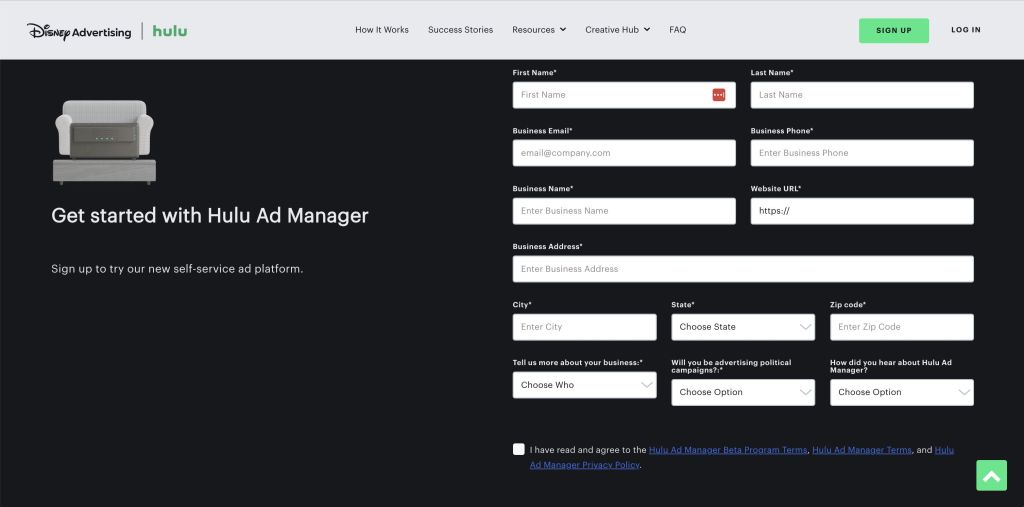This screenshot has height=507, width=1024.
Task: Click the red password manager icon in First Name
Action: point(718,95)
